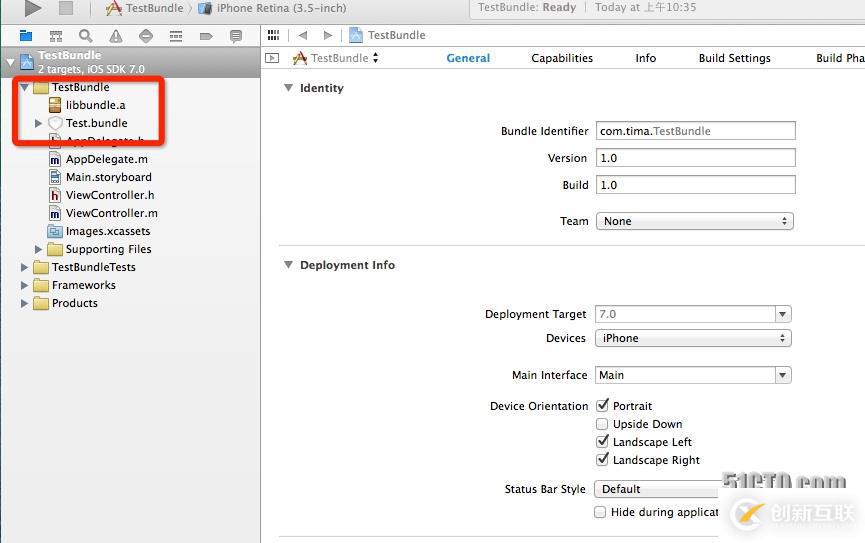Toggle the targets list sidebar icon
Image resolution: width=865 pixels, height=543 pixels.
[272, 58]
